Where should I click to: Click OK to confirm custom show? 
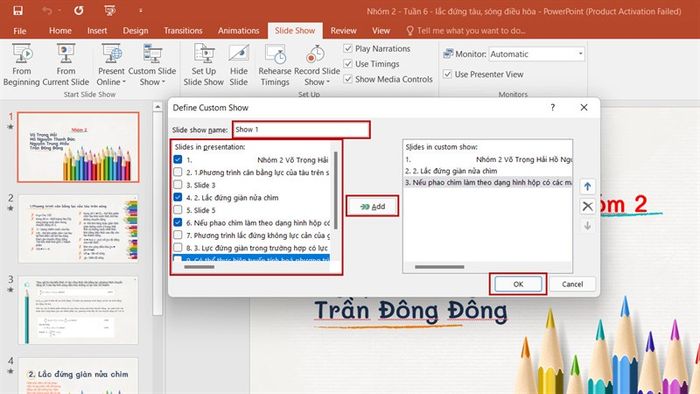[x=518, y=284]
